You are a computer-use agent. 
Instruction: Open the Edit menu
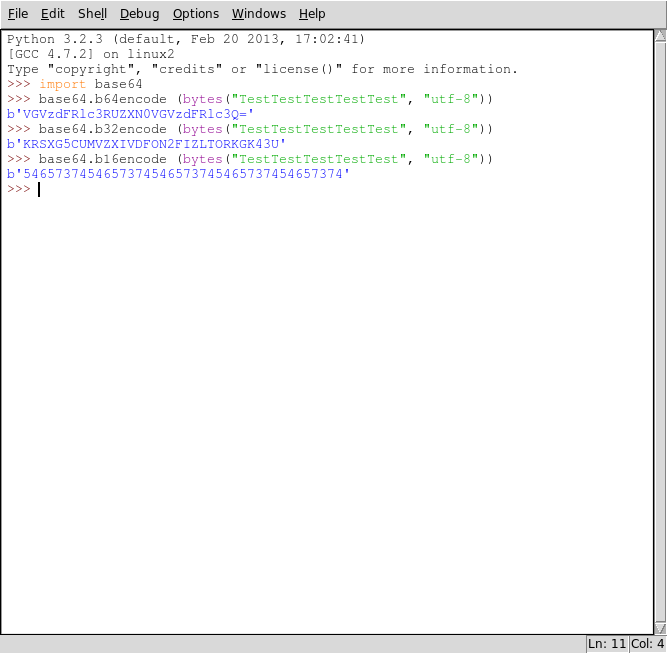[52, 14]
